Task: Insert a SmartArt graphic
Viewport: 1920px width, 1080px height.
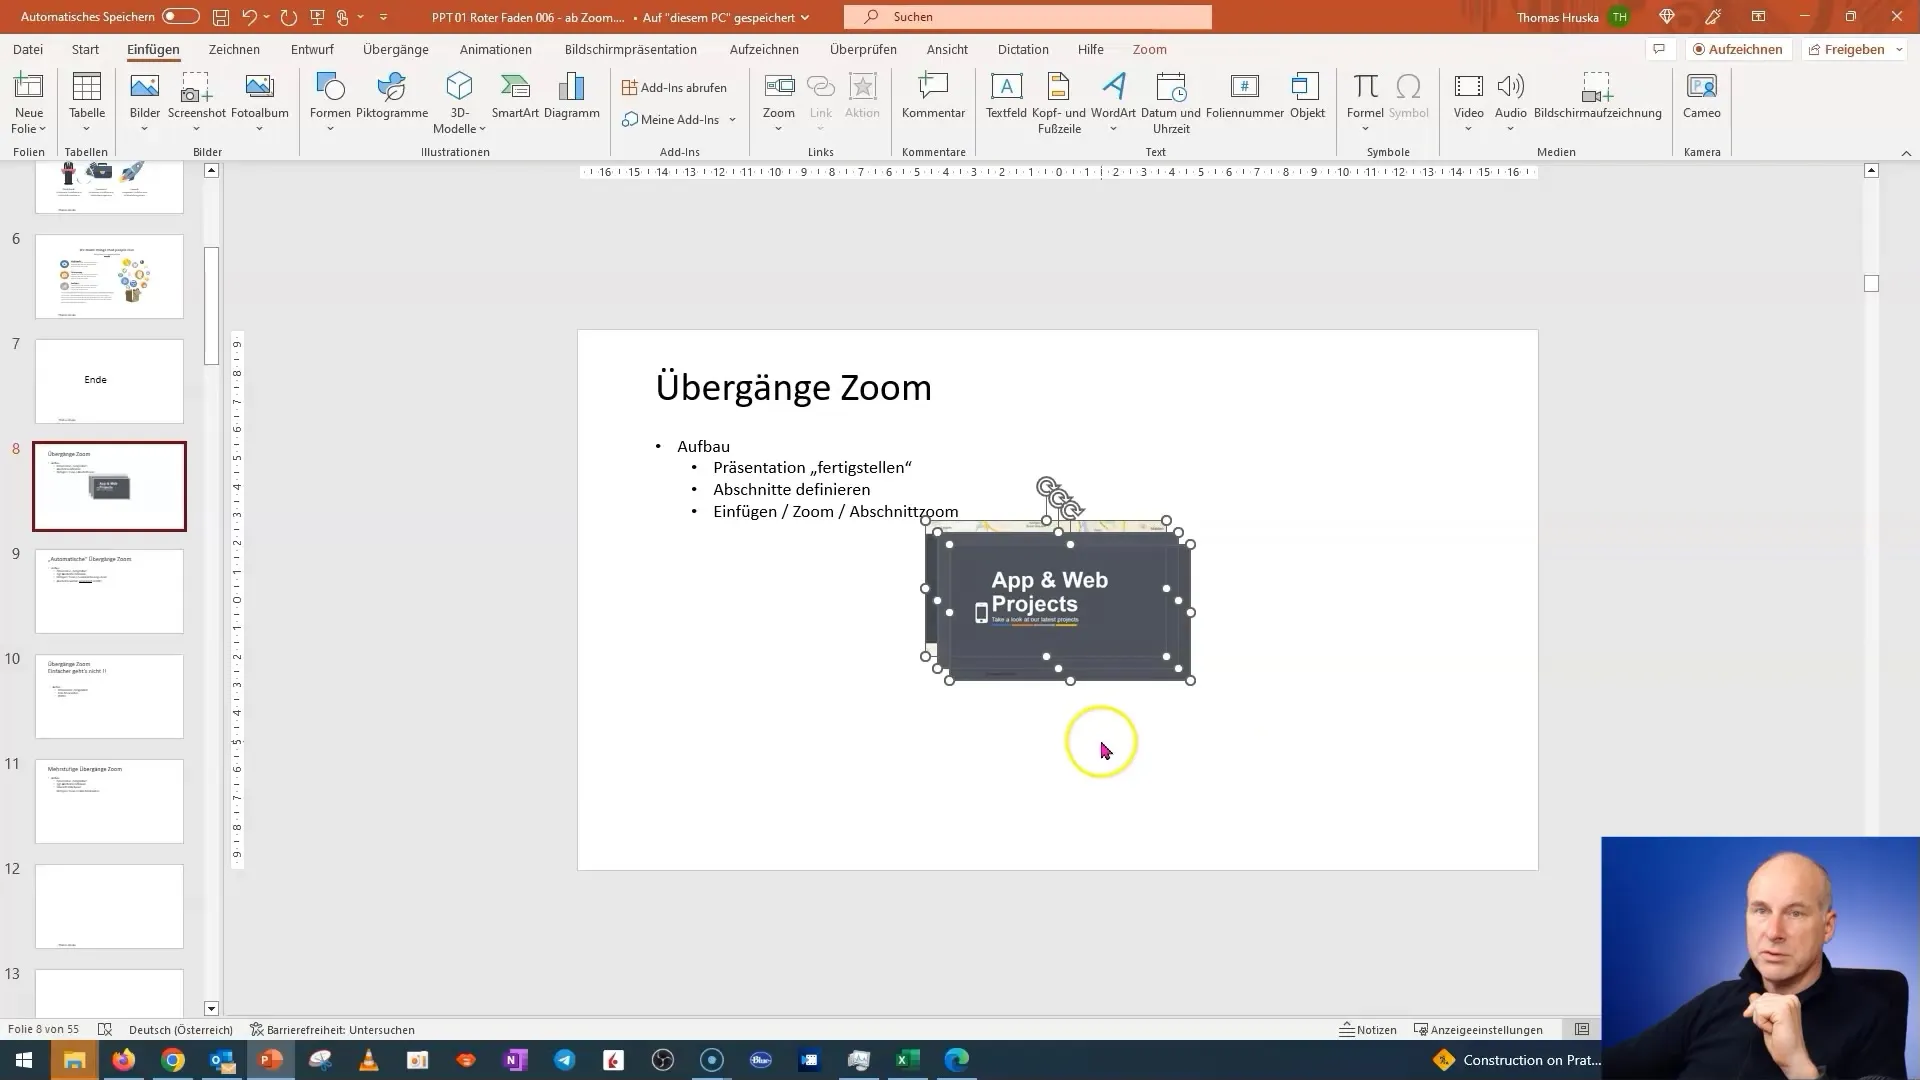Action: point(515,96)
